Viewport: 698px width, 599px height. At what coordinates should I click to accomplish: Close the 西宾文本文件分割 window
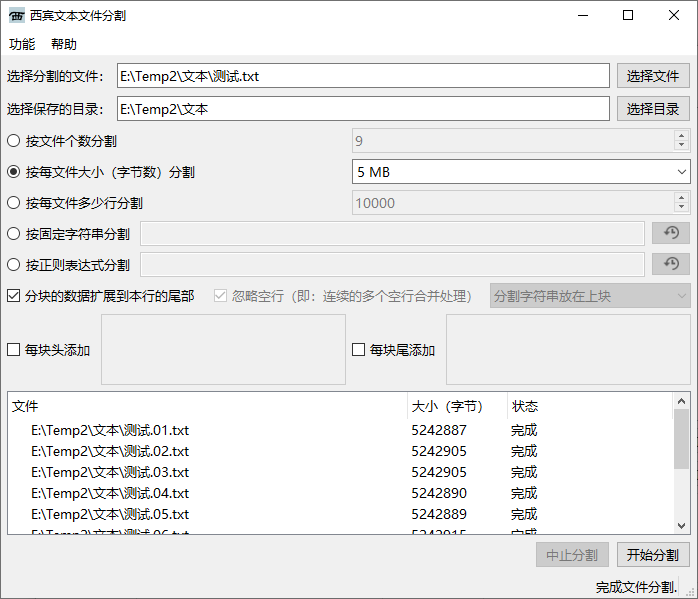674,16
